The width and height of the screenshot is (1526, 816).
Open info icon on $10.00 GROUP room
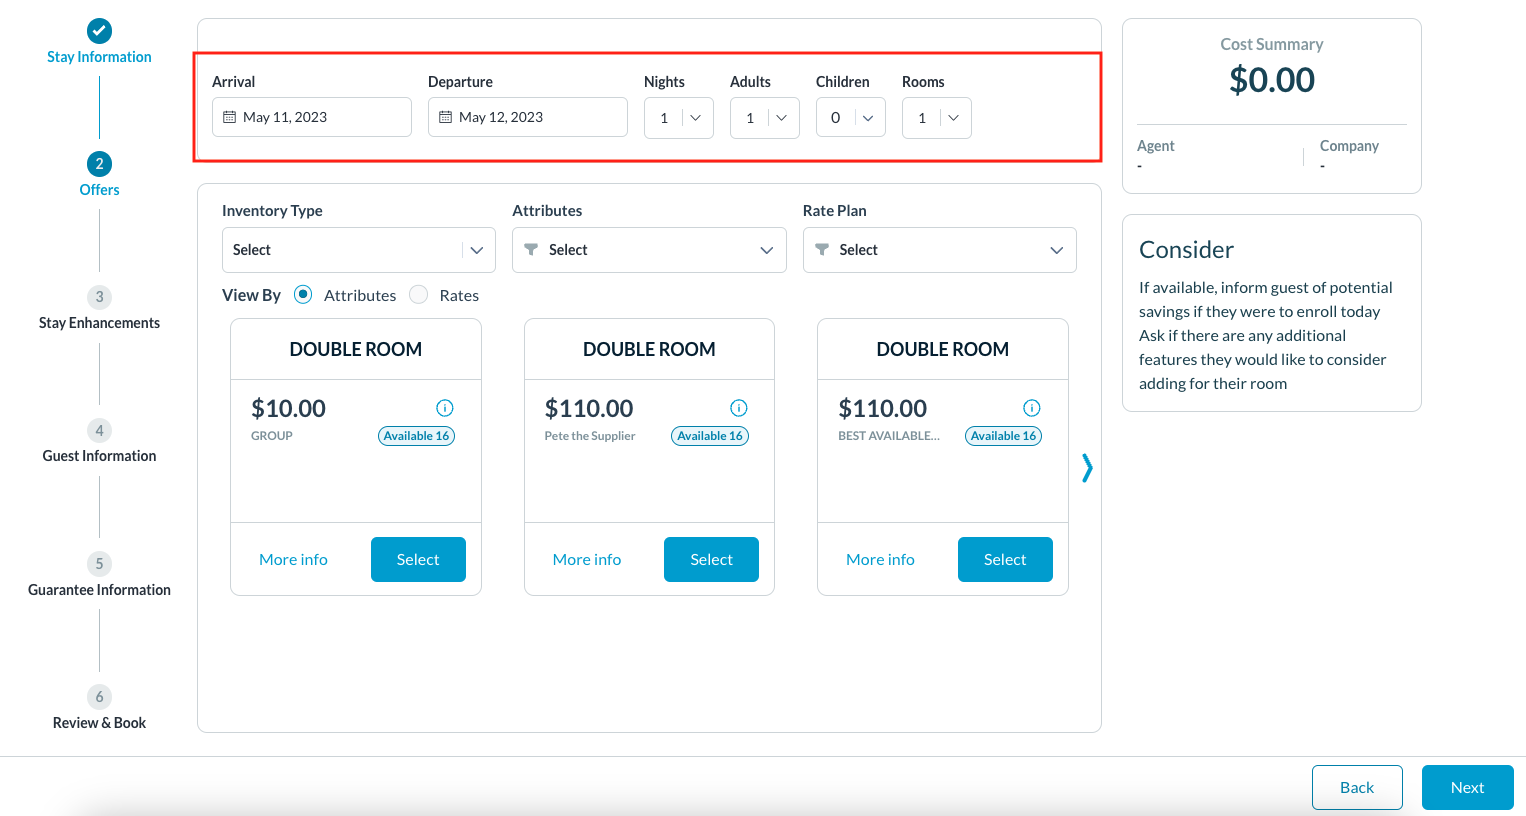(x=445, y=408)
